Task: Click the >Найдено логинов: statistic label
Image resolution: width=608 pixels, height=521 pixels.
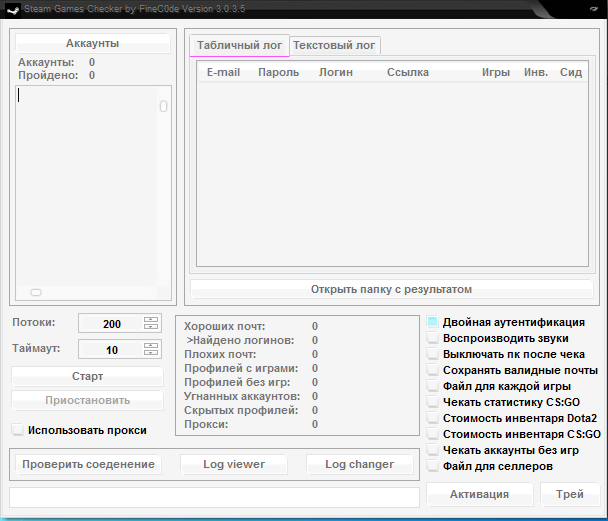Action: point(240,340)
